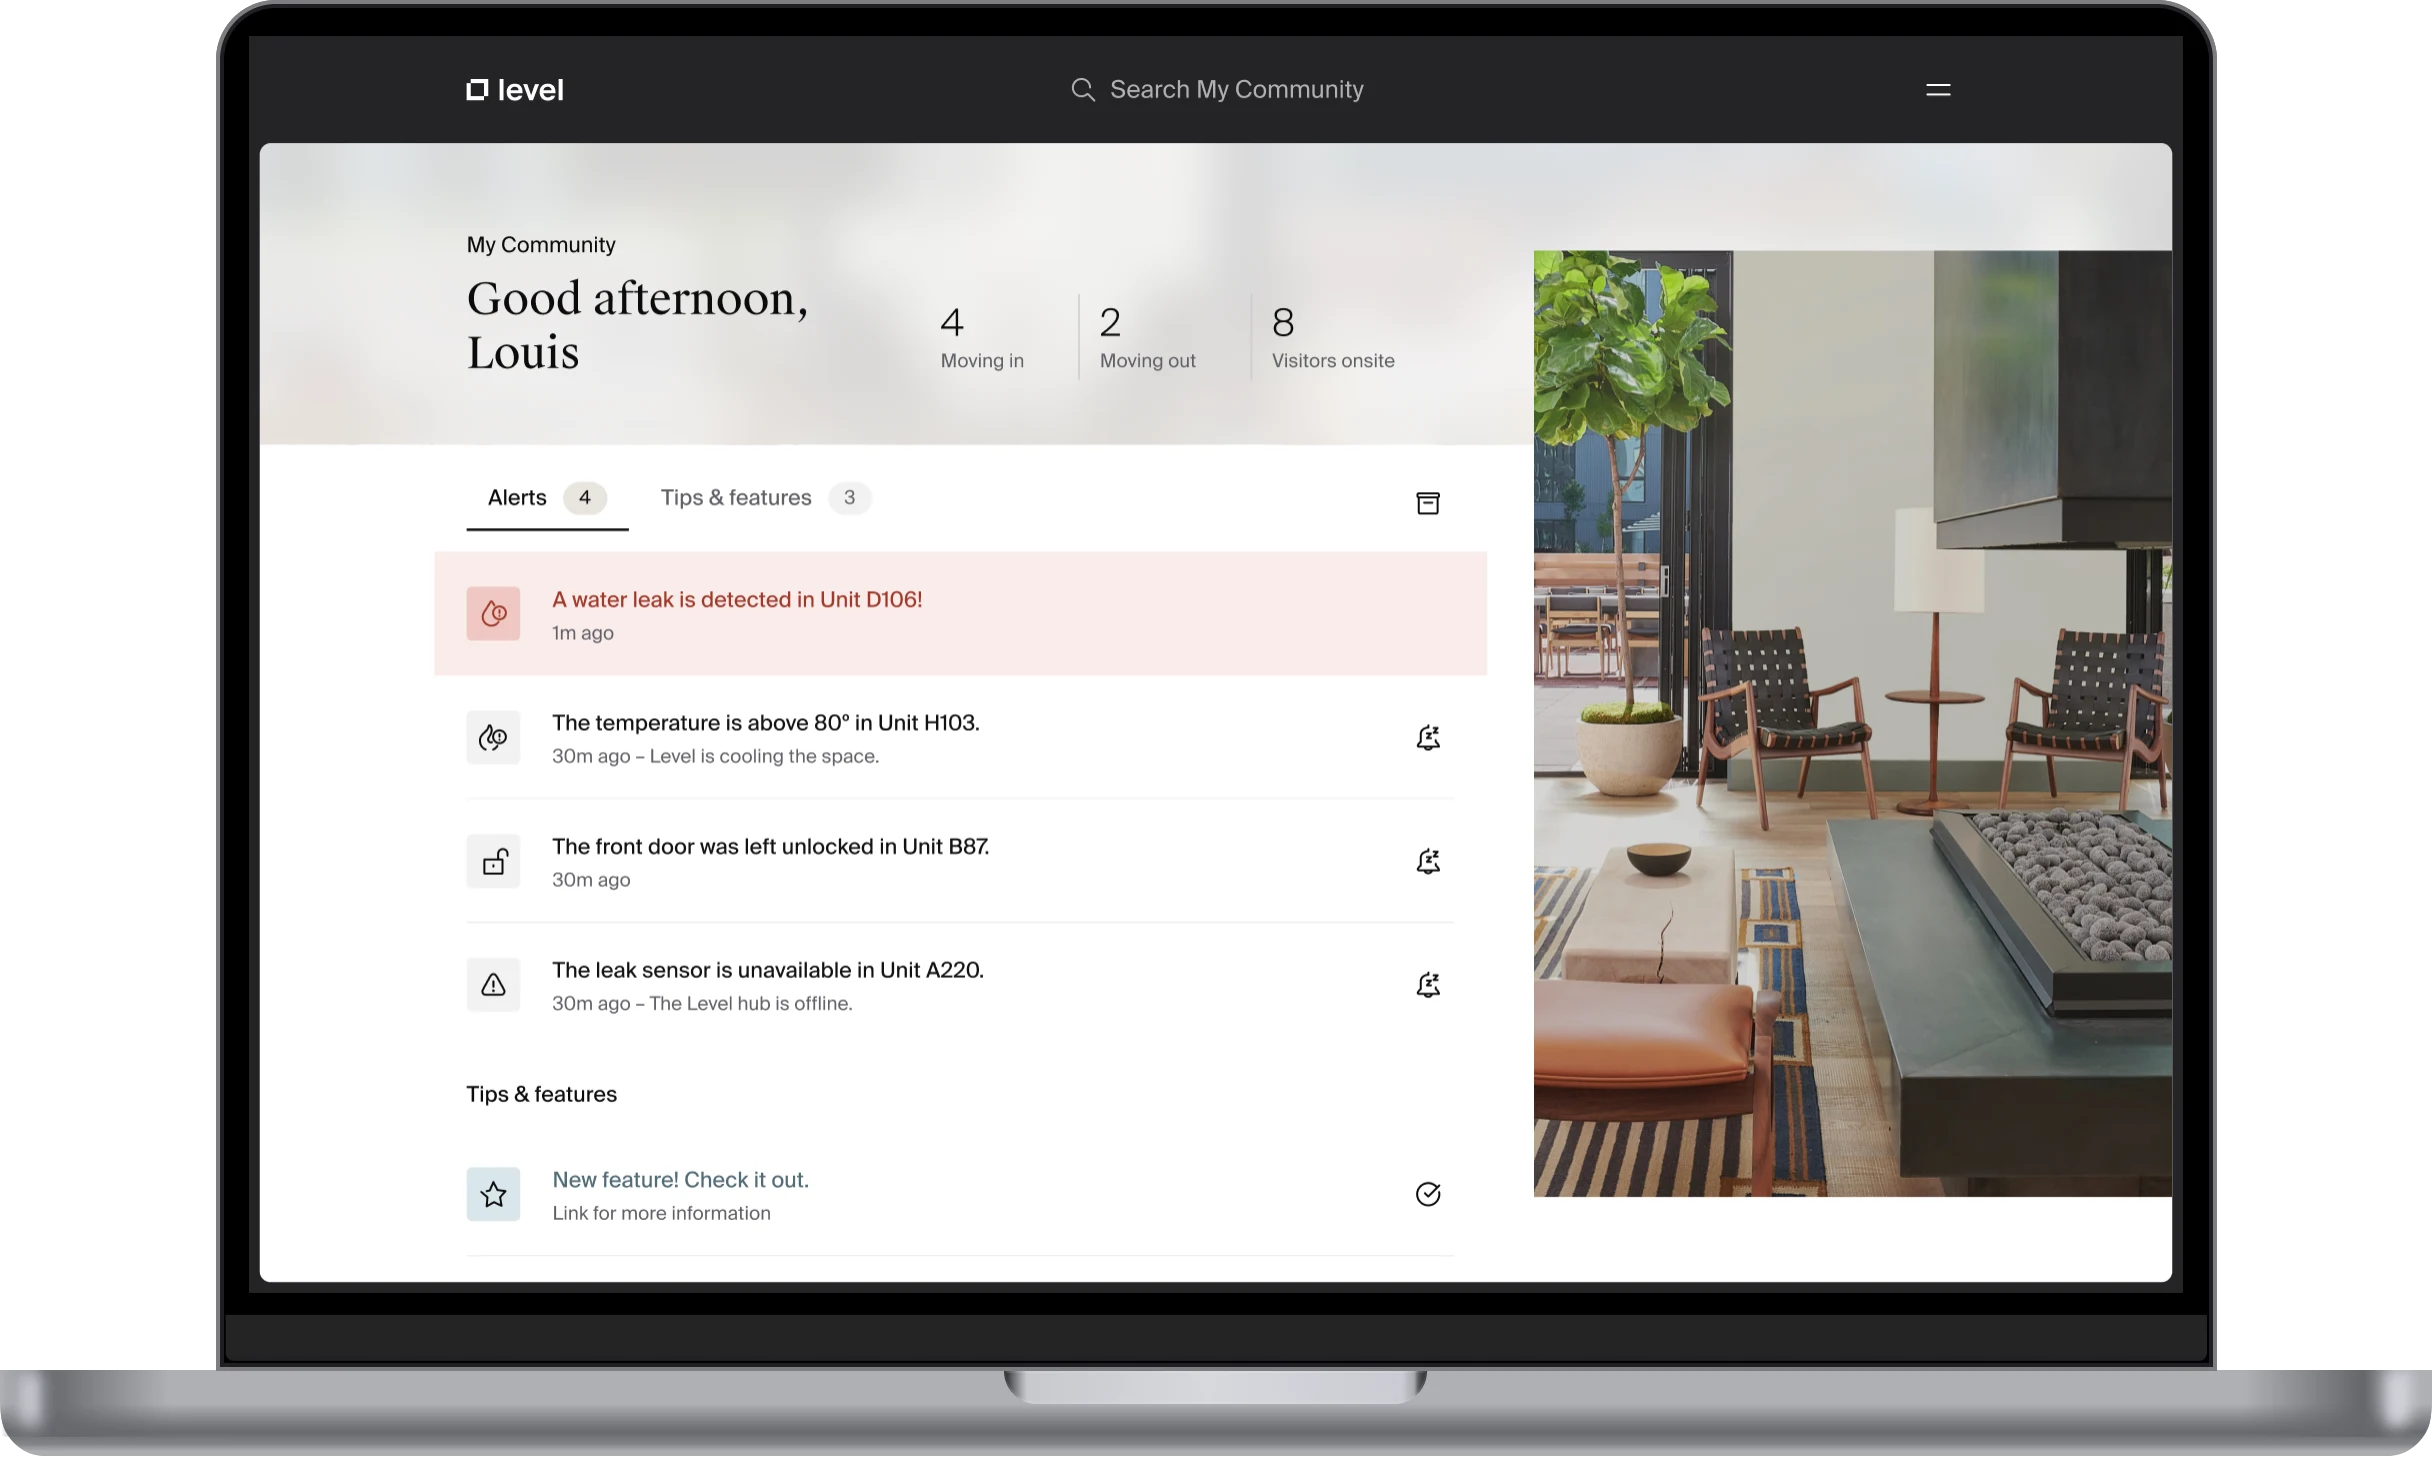Click the warning triangle icon for Unit A220
The height and width of the screenshot is (1469, 2432).
point(493,985)
